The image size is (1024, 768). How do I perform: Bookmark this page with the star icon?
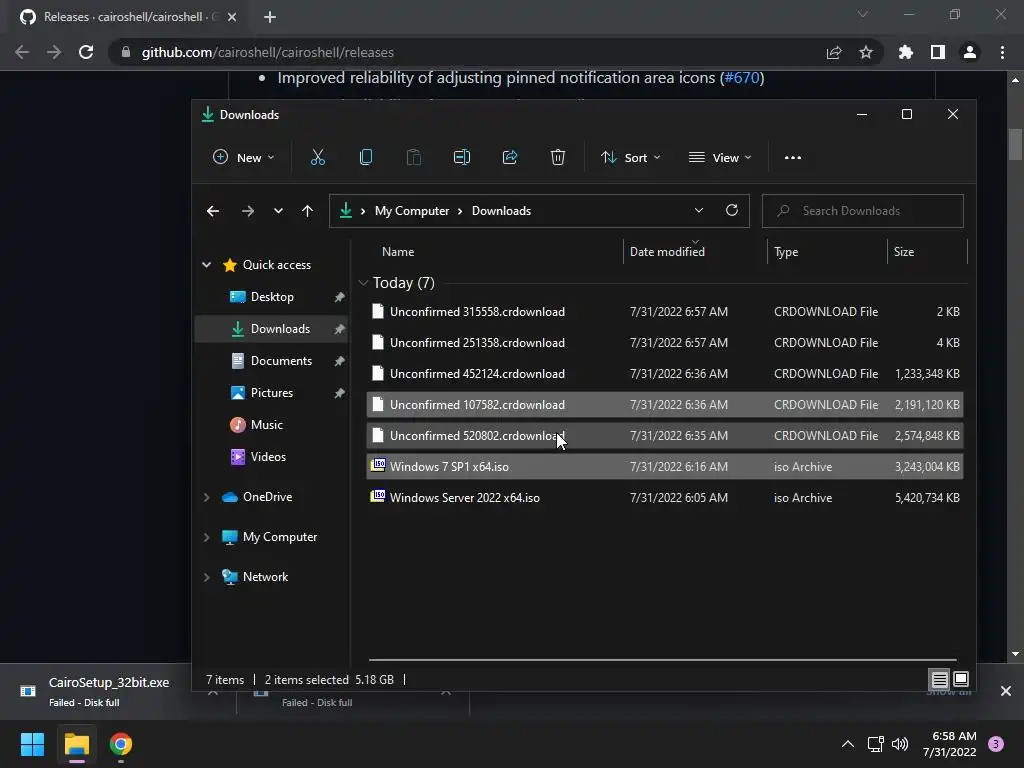pos(866,52)
